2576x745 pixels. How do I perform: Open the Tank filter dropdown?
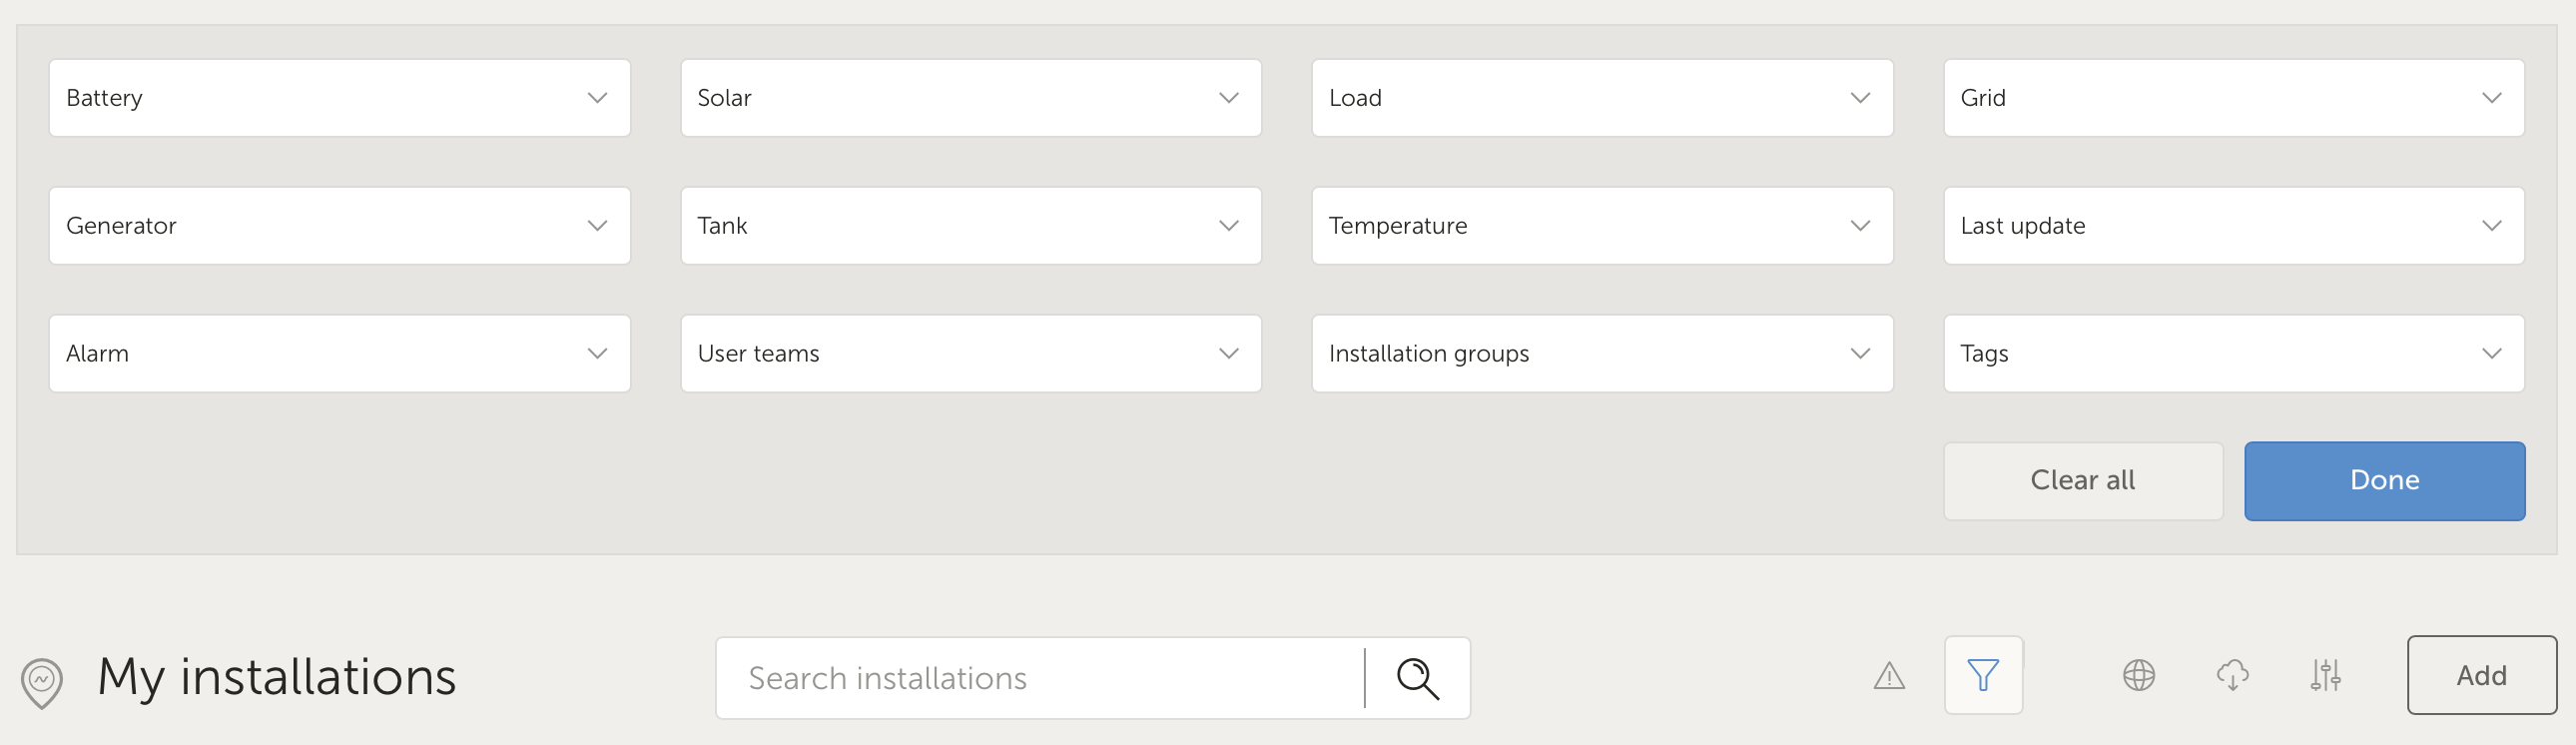[x=970, y=226]
